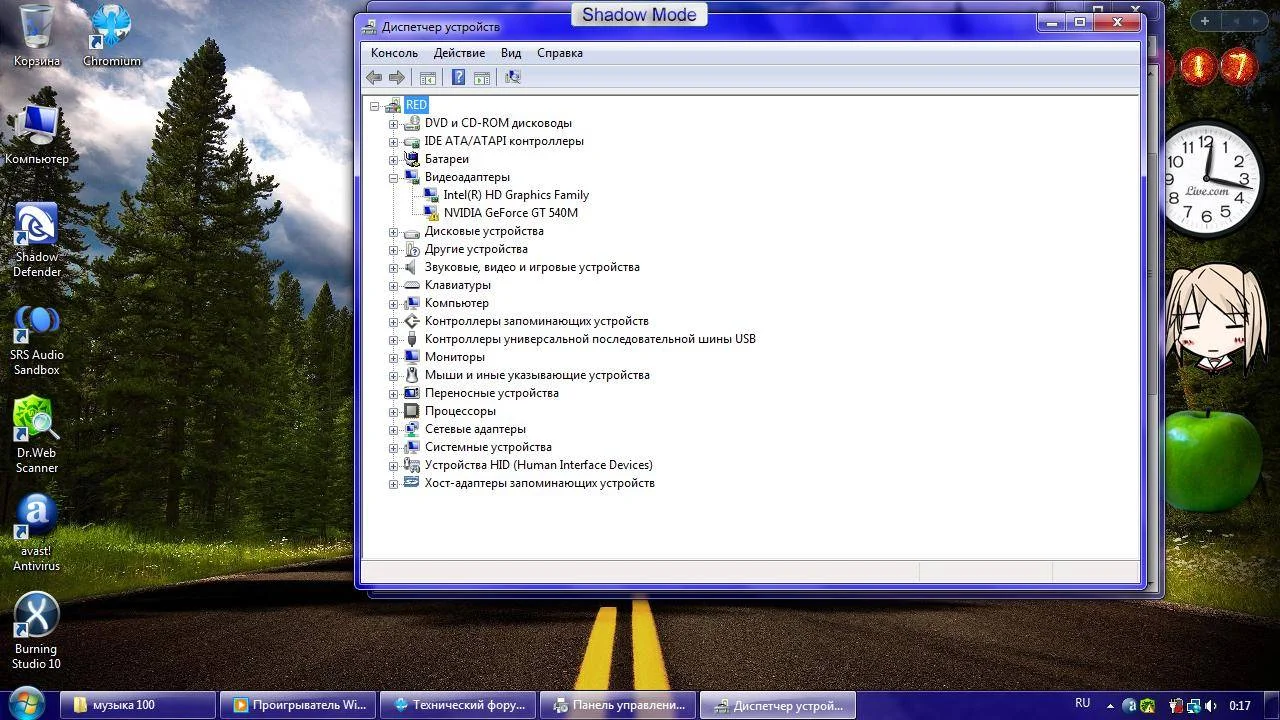Select the Компьютер desktop icon

coord(37,134)
